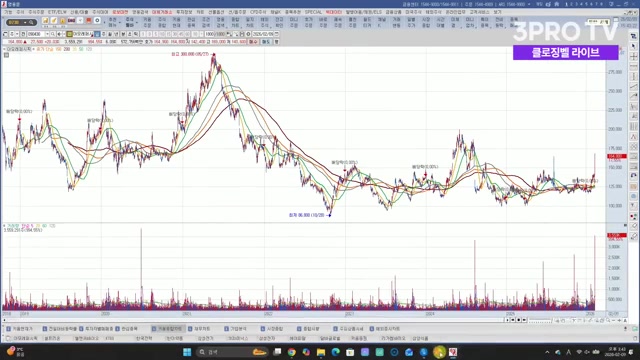Click the topmost icon in right drawing toolbar
This screenshot has height=360, width=640.
click(x=633, y=36)
